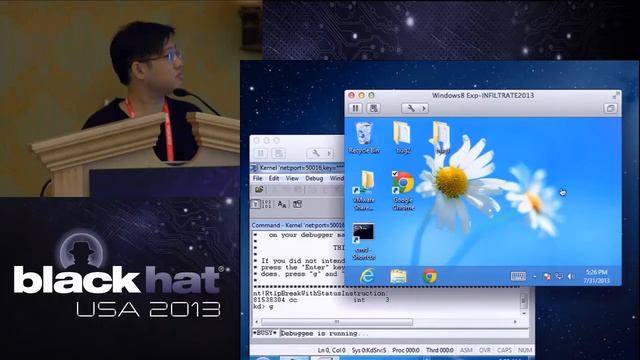This screenshot has height=360, width=640.
Task: Click the Unity view button in the front VM toolbar
Action: pos(610,108)
